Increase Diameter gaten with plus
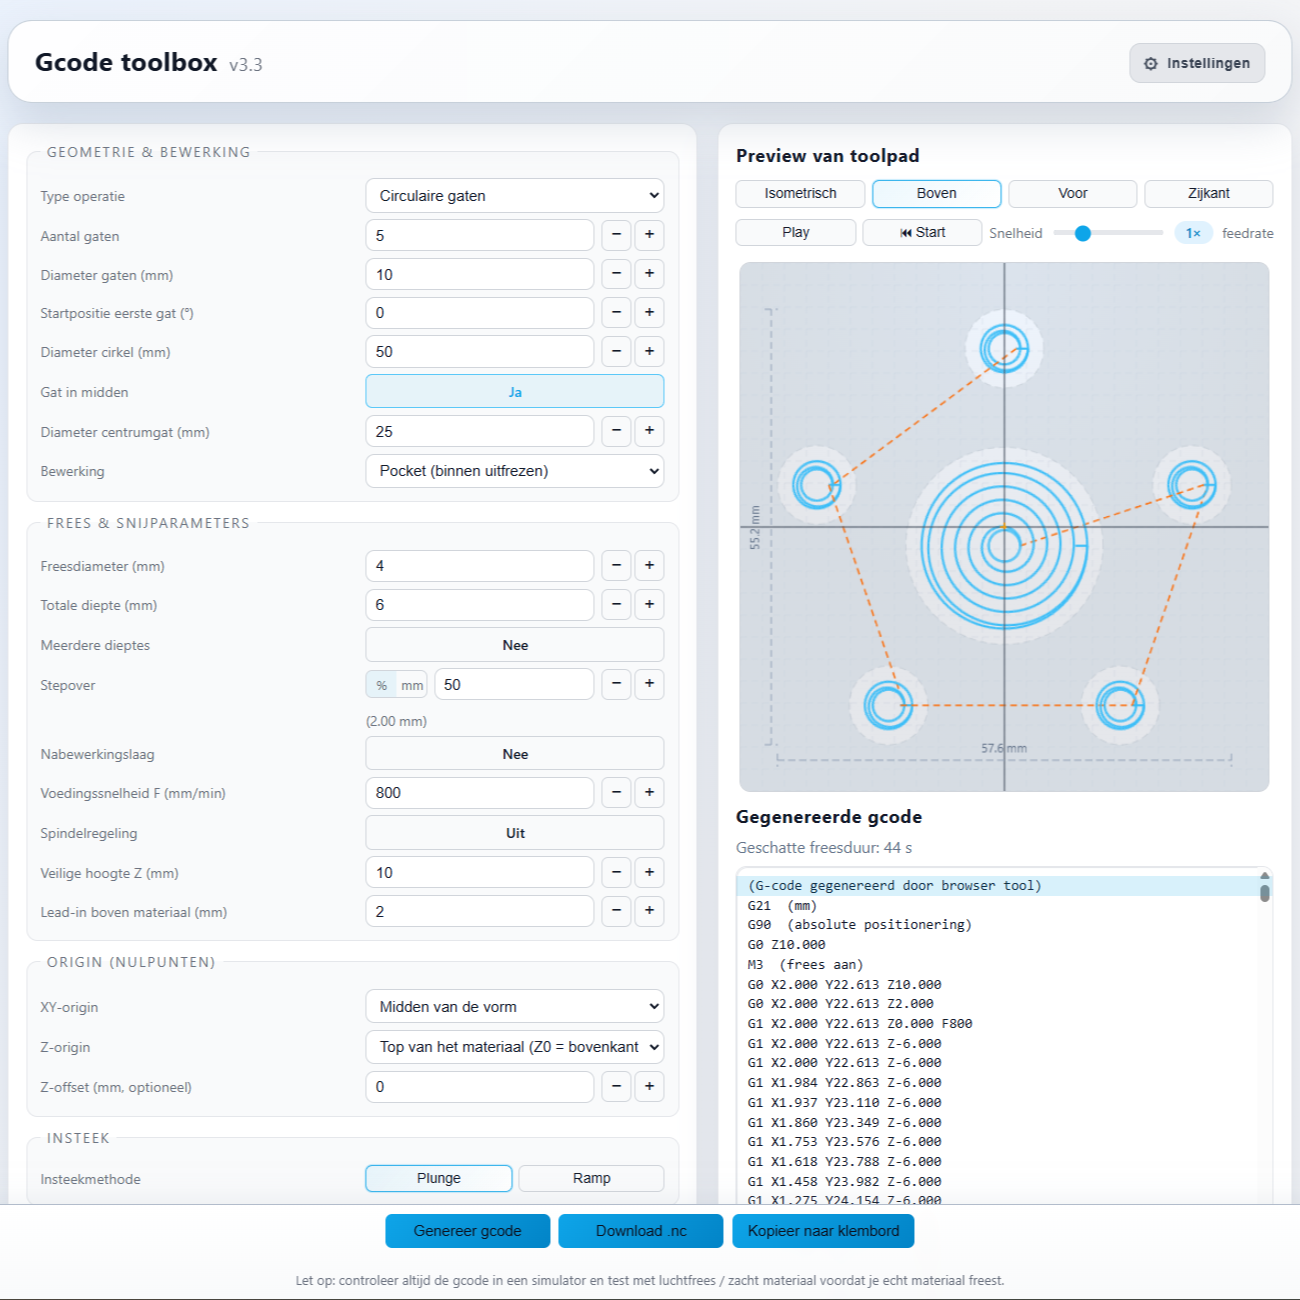 pos(649,274)
